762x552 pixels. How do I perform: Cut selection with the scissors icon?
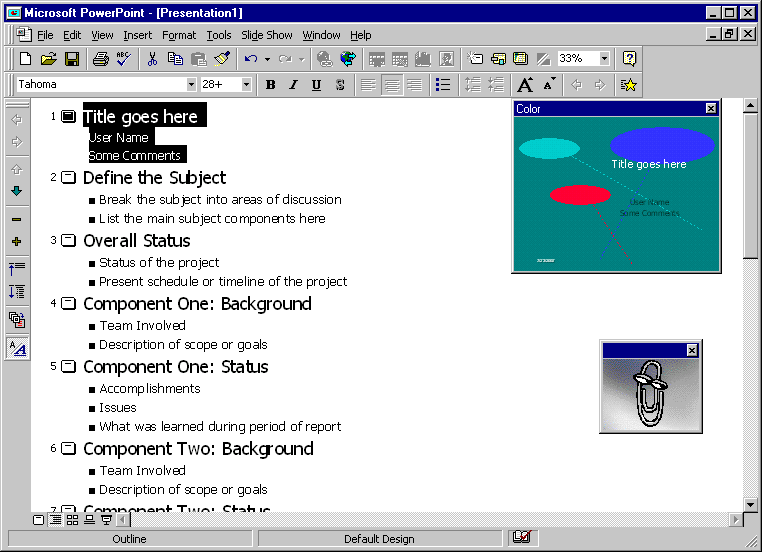(x=152, y=59)
